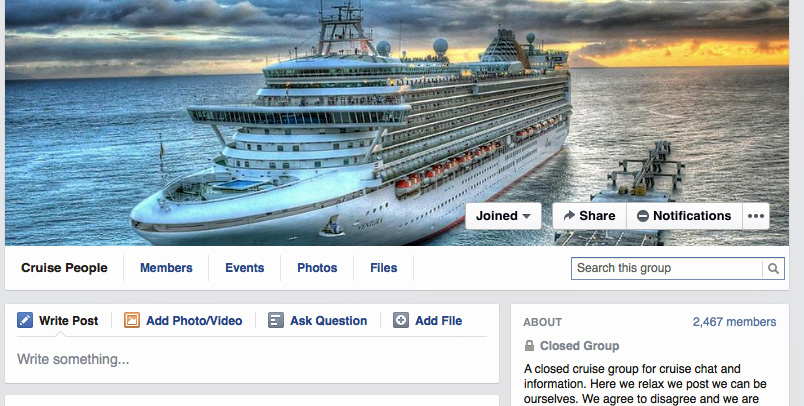Click the Write something text area

[250, 359]
